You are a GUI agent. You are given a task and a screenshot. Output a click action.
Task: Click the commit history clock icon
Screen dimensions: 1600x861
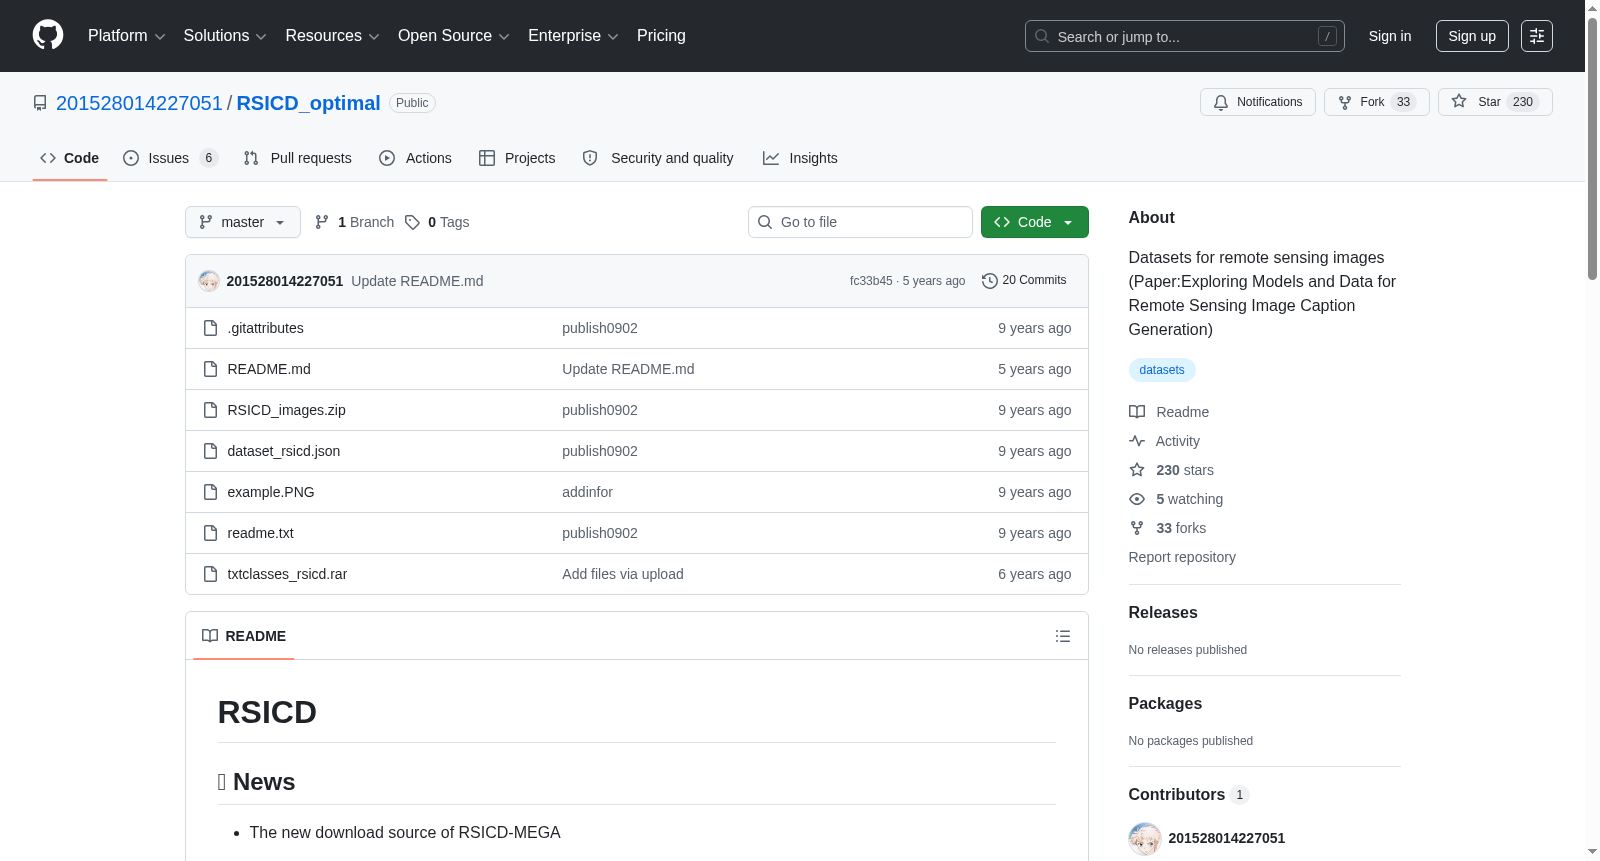(x=990, y=281)
